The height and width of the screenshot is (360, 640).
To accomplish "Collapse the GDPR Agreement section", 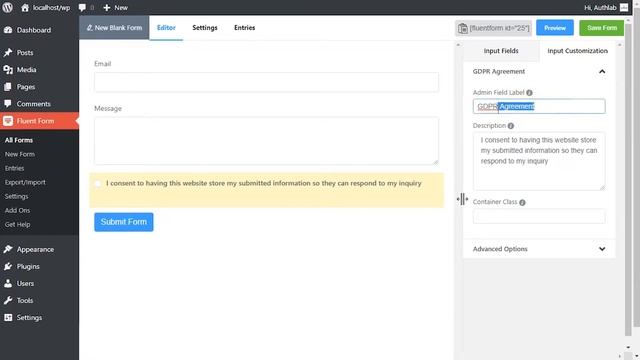I will [602, 71].
